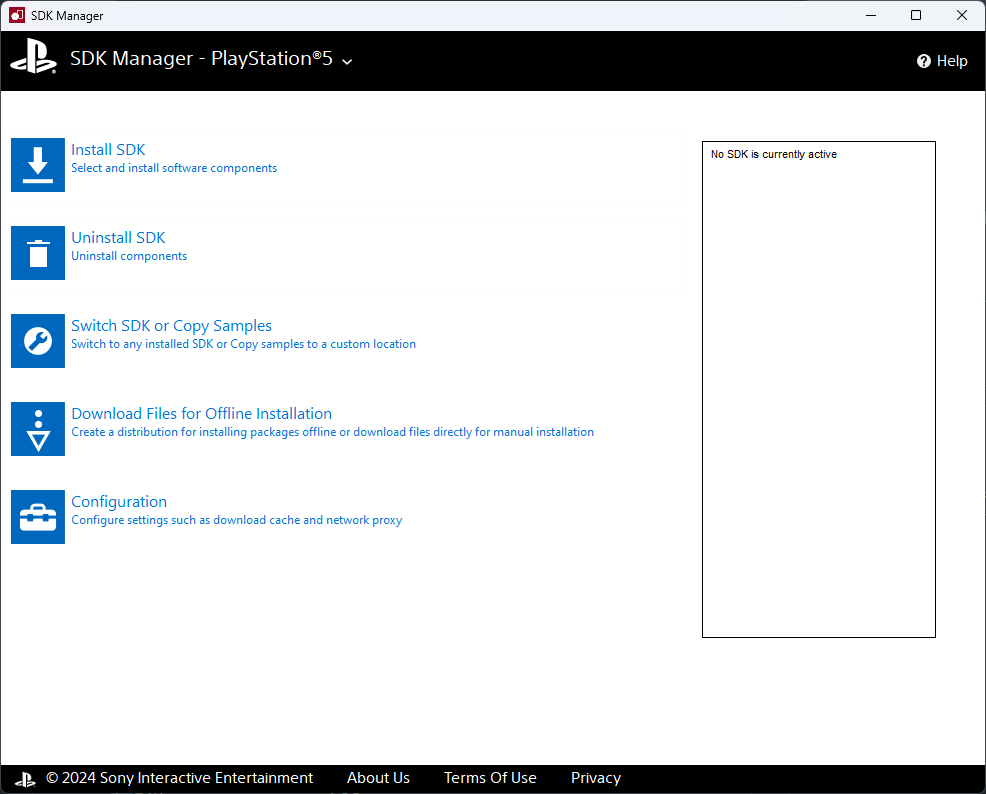
Task: Click the small PlayStation logo in footer
Action: click(25, 779)
